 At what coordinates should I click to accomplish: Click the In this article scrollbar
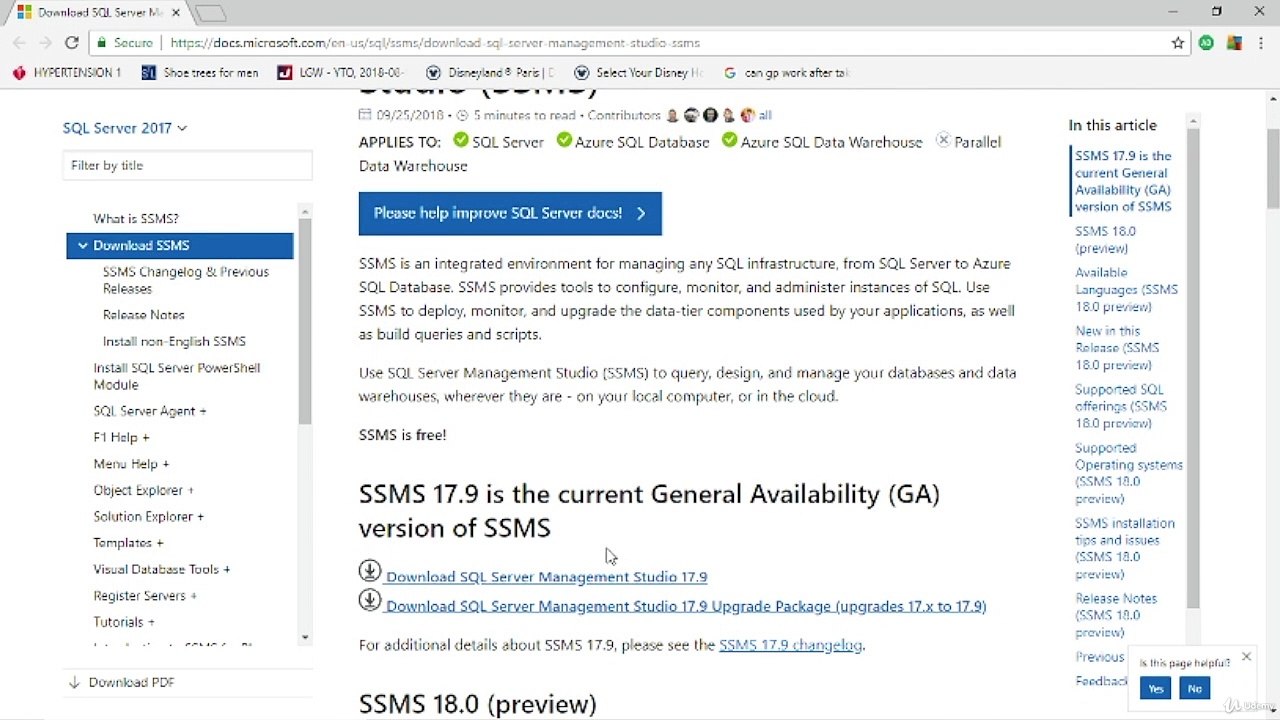coord(1193,370)
